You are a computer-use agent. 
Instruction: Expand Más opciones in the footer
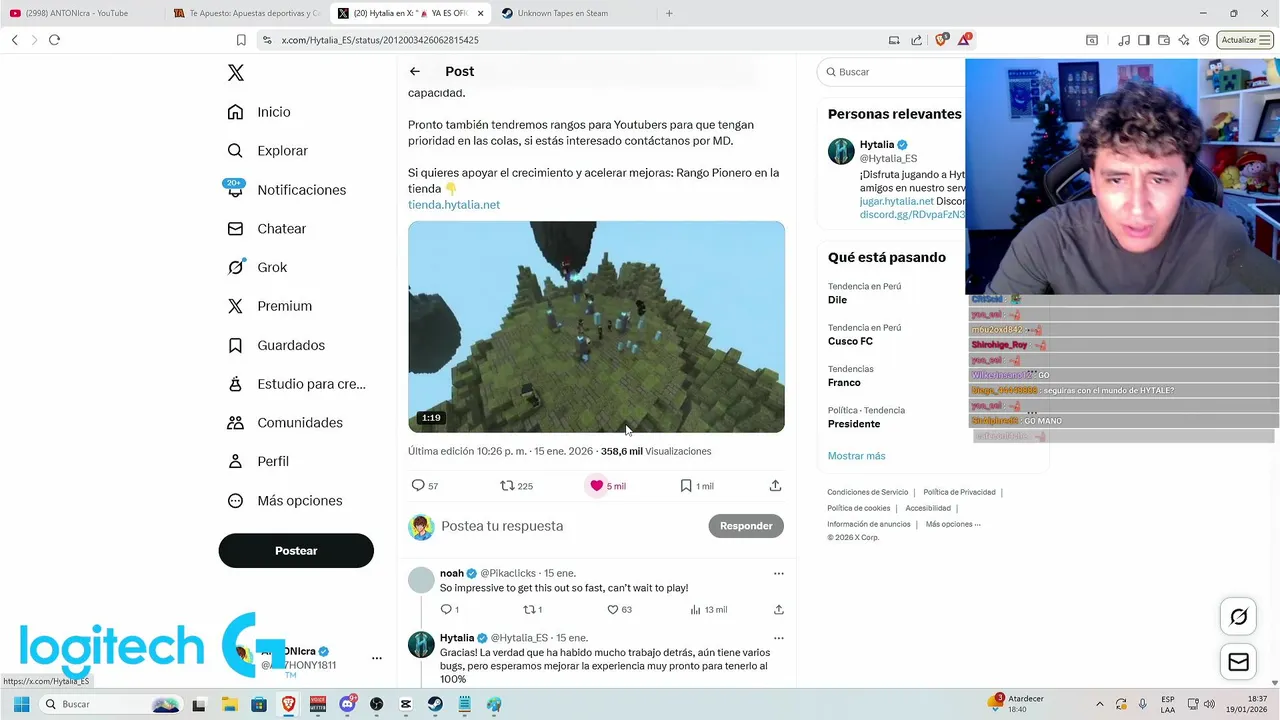953,524
